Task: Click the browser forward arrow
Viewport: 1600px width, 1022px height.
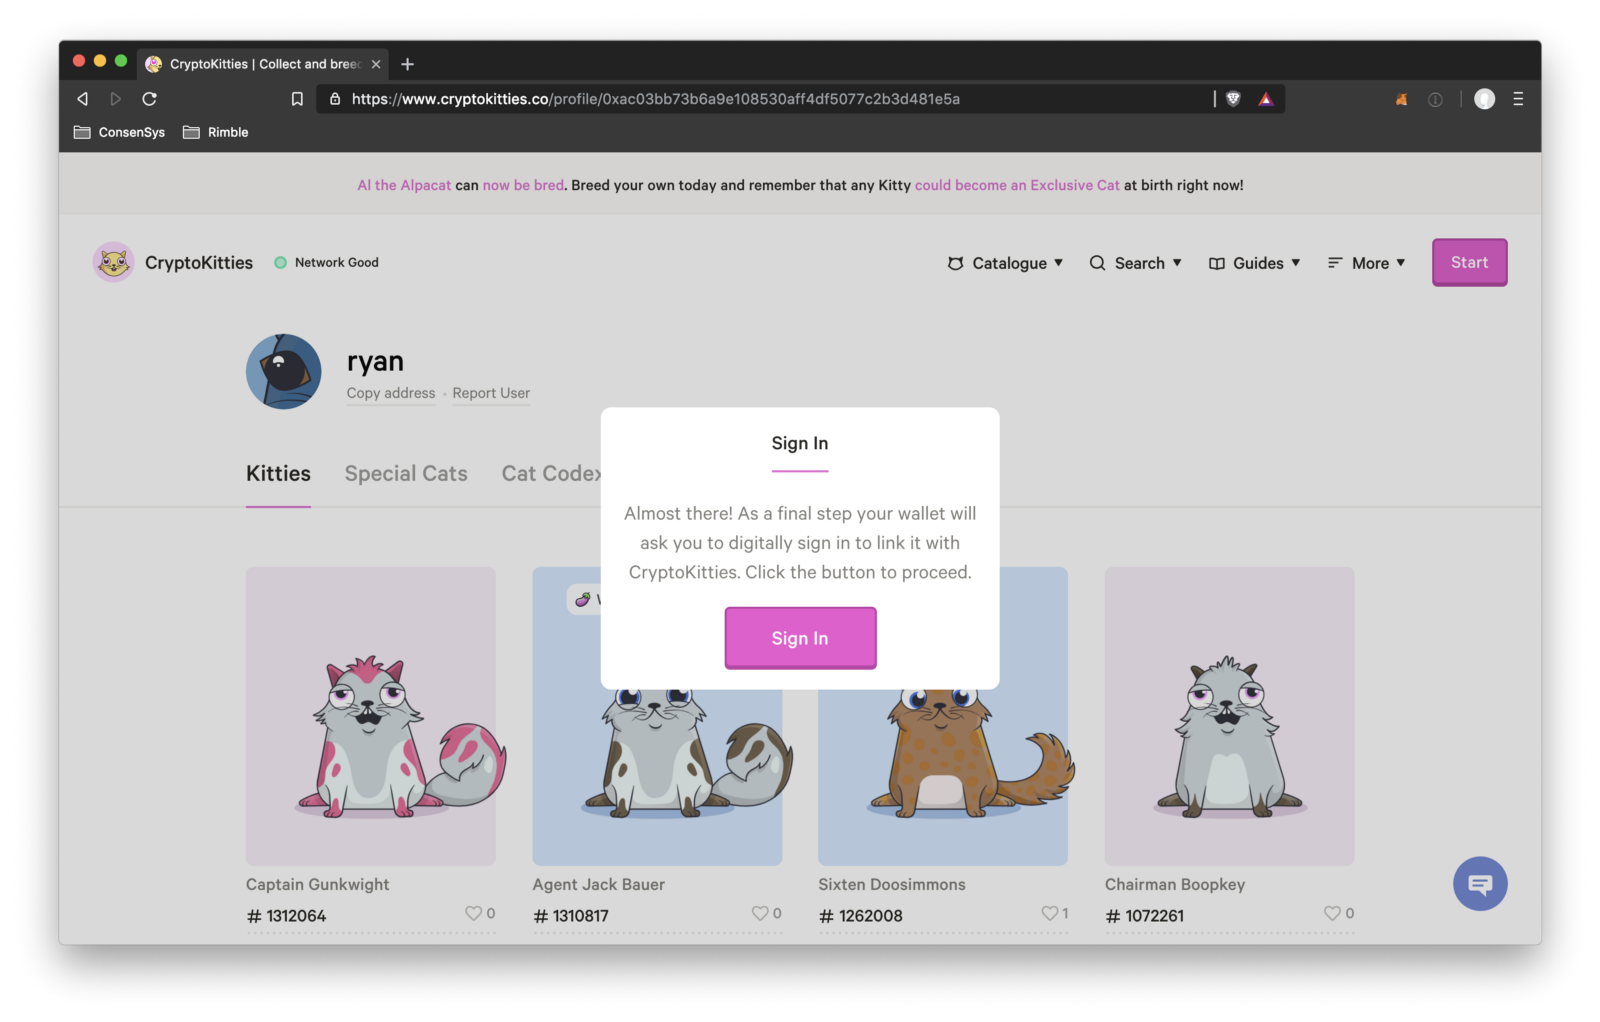Action: pyautogui.click(x=116, y=99)
